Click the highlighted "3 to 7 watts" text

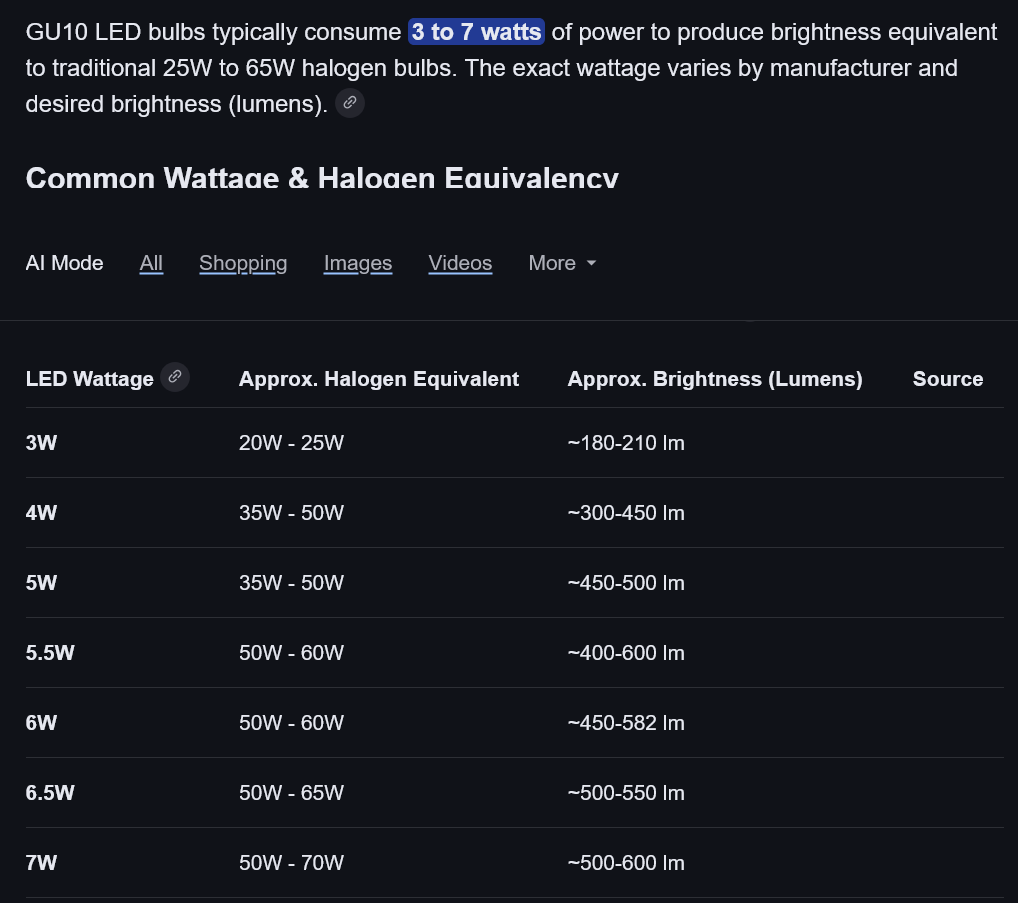(x=476, y=32)
